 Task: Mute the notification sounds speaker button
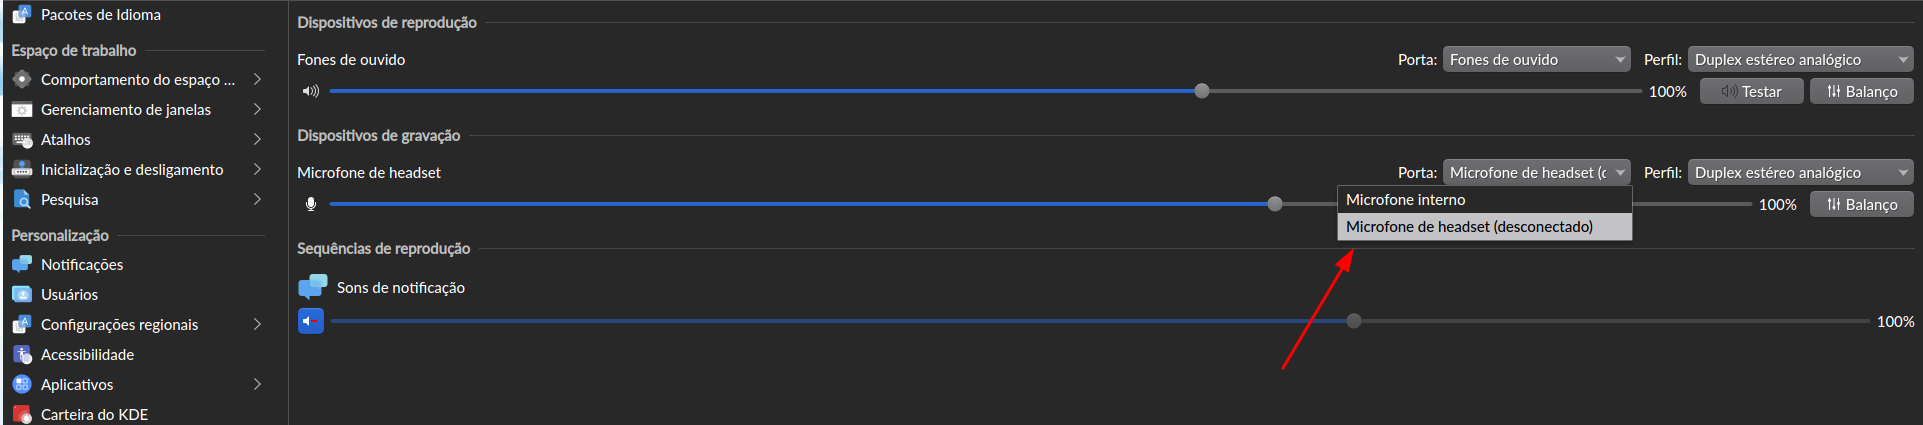pos(311,321)
